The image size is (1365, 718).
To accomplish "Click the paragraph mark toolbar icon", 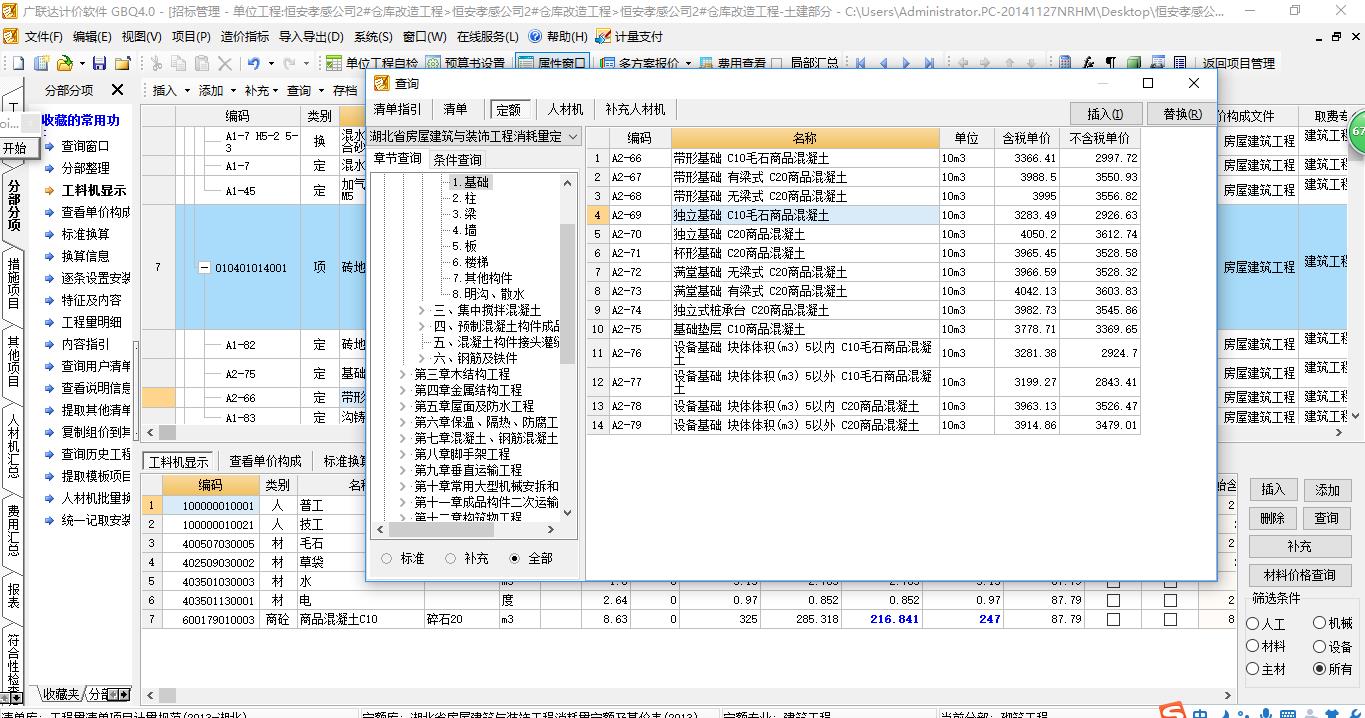I will (1111, 63).
